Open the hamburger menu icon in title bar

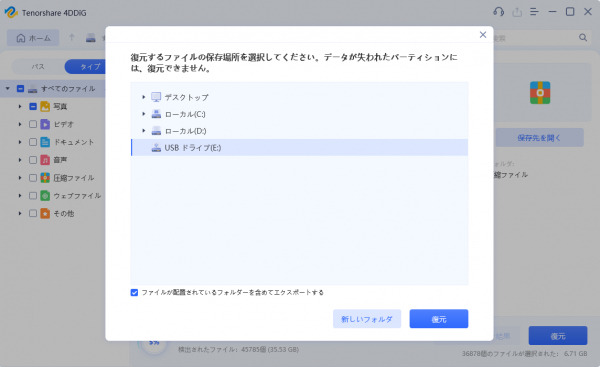click(534, 12)
